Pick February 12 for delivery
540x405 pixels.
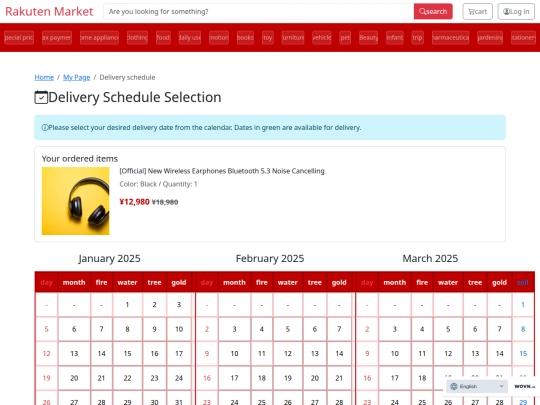tap(288, 354)
